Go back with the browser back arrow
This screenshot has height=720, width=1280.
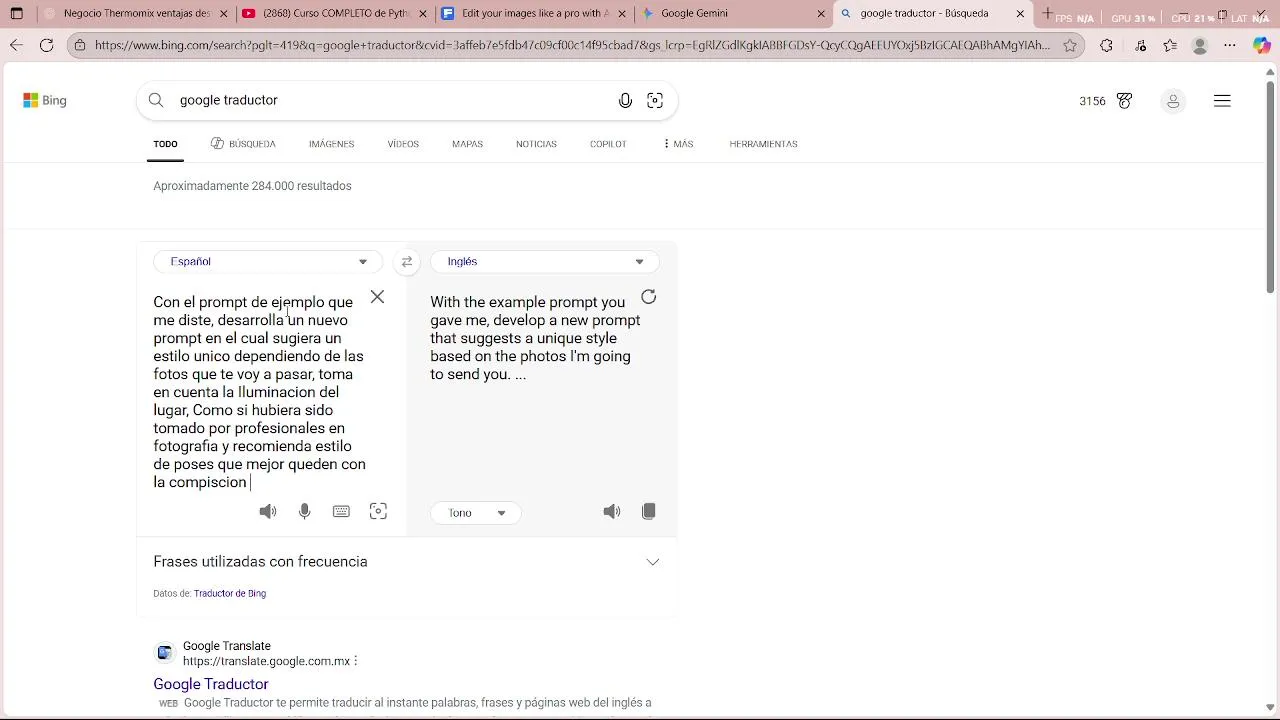16,45
